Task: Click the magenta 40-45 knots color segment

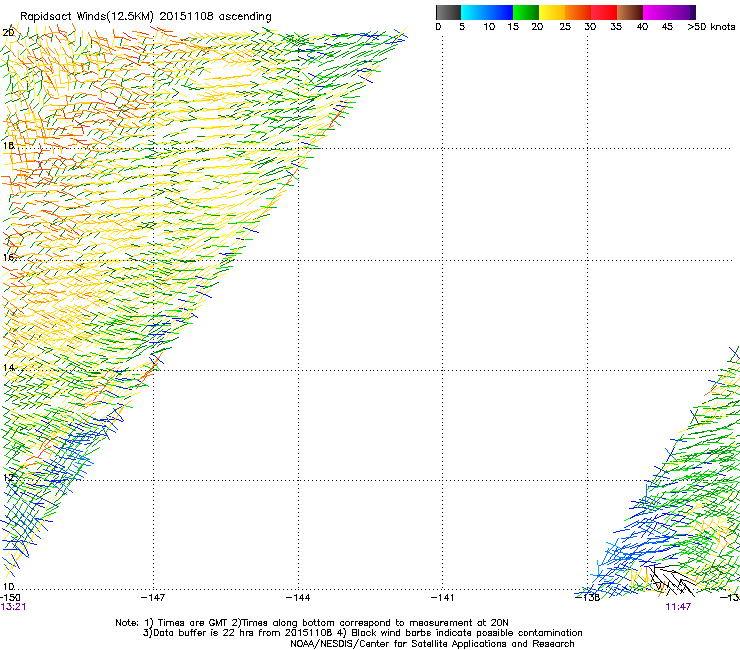Action: [x=656, y=12]
